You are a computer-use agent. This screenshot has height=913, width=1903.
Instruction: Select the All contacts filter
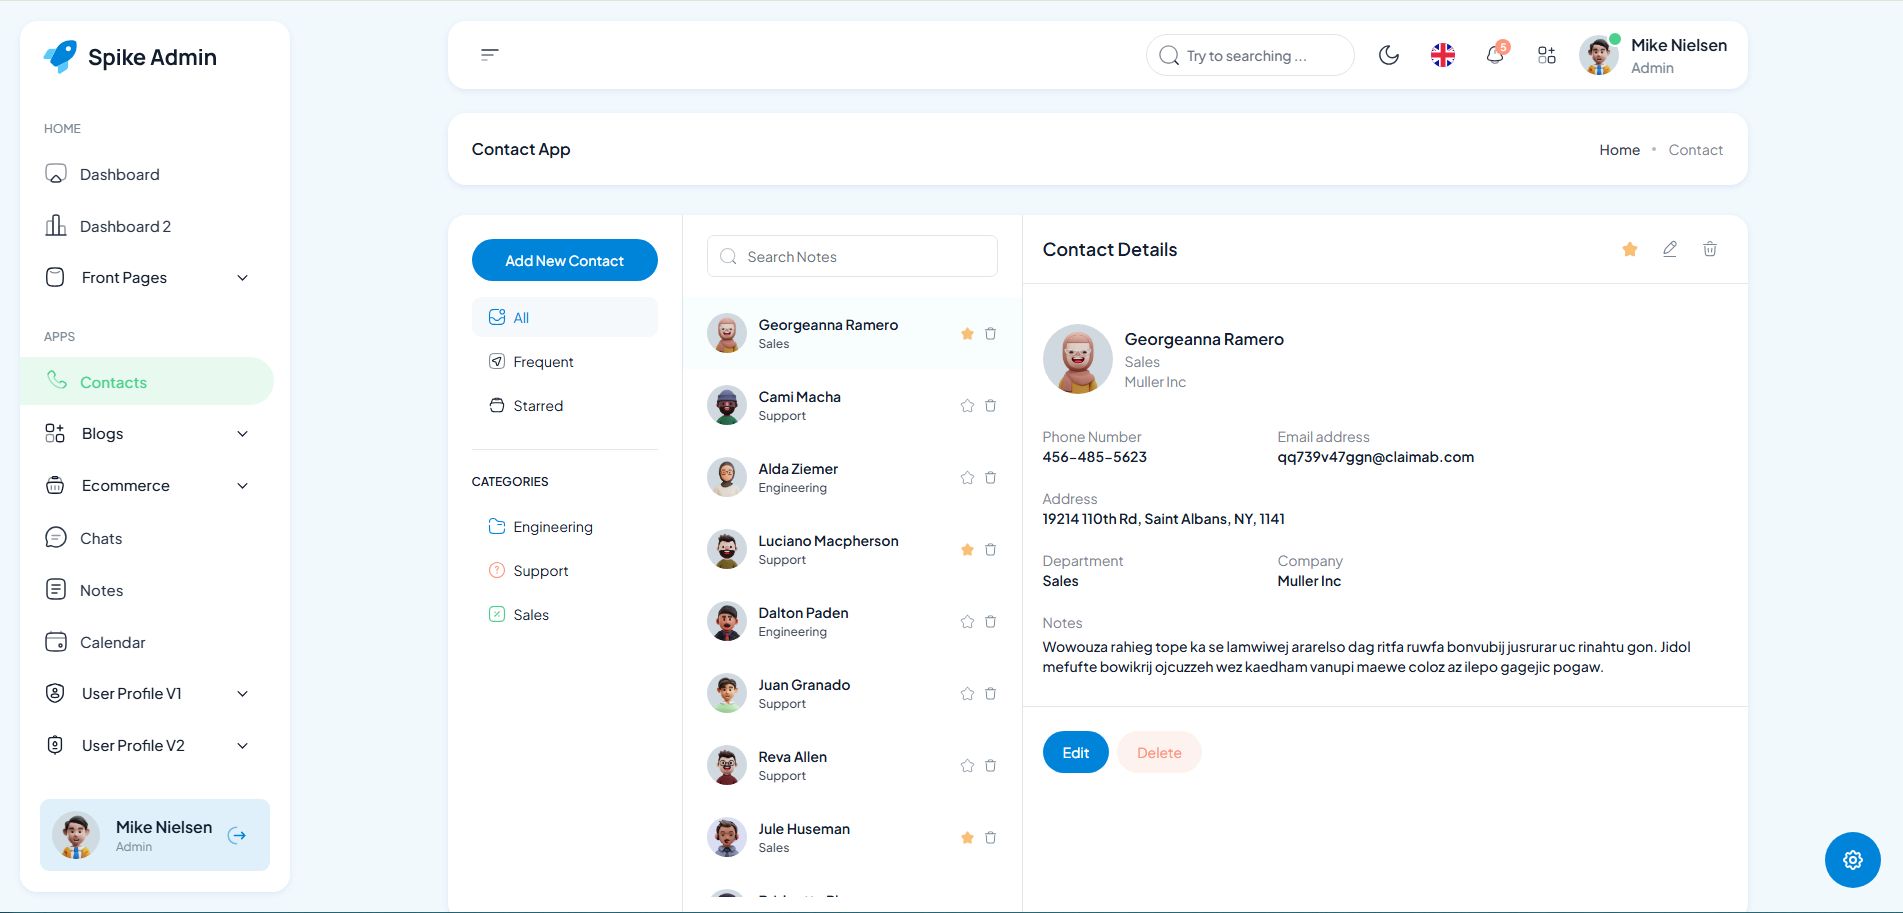564,317
